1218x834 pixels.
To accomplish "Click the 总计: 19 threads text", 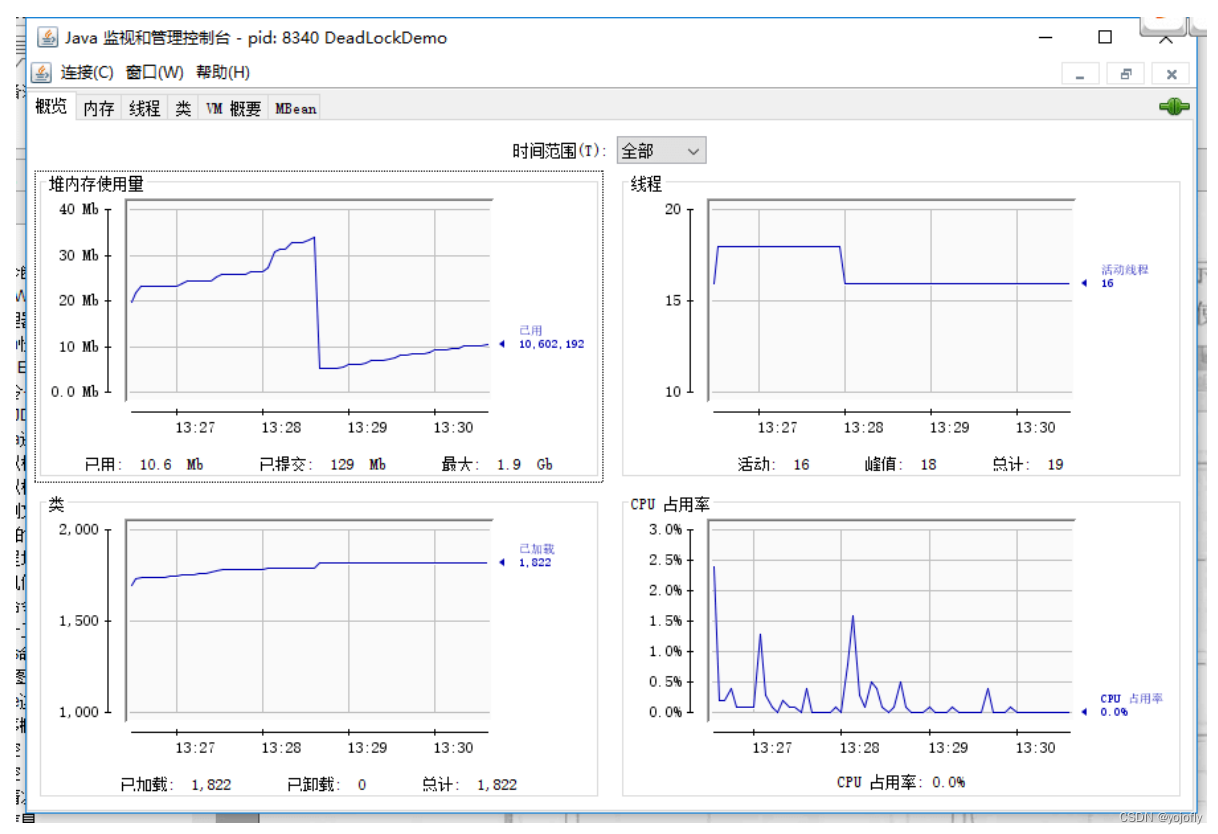I will (x=1027, y=464).
